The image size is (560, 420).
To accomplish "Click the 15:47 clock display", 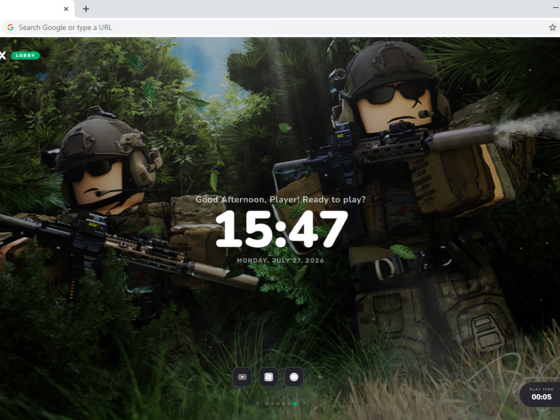I will click(281, 229).
